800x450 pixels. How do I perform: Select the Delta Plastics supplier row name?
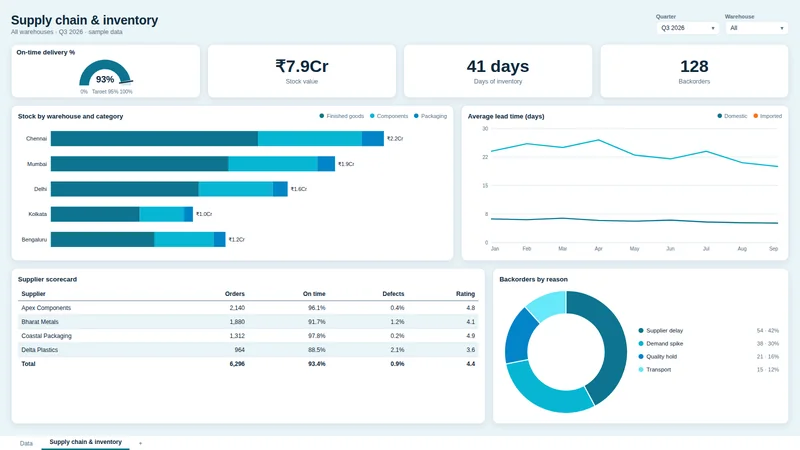click(39, 350)
